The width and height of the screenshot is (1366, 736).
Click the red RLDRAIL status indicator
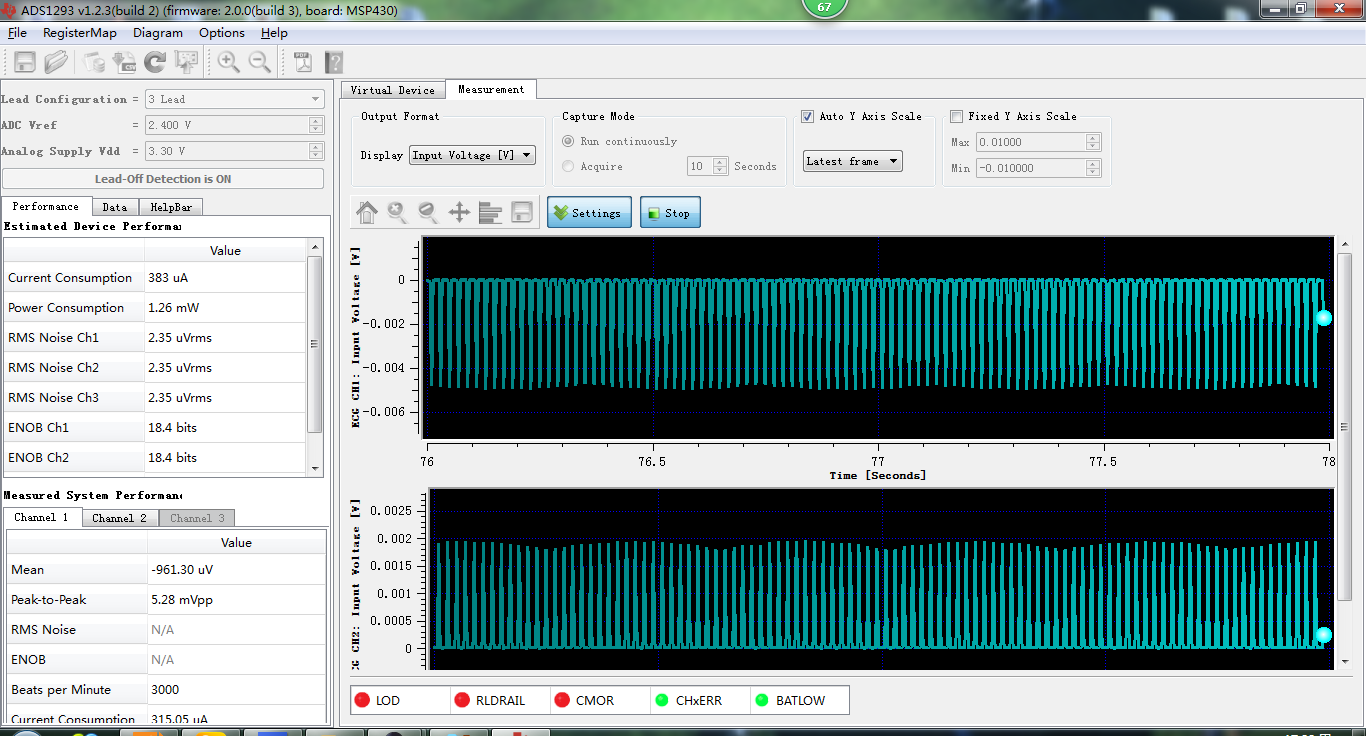[462, 700]
